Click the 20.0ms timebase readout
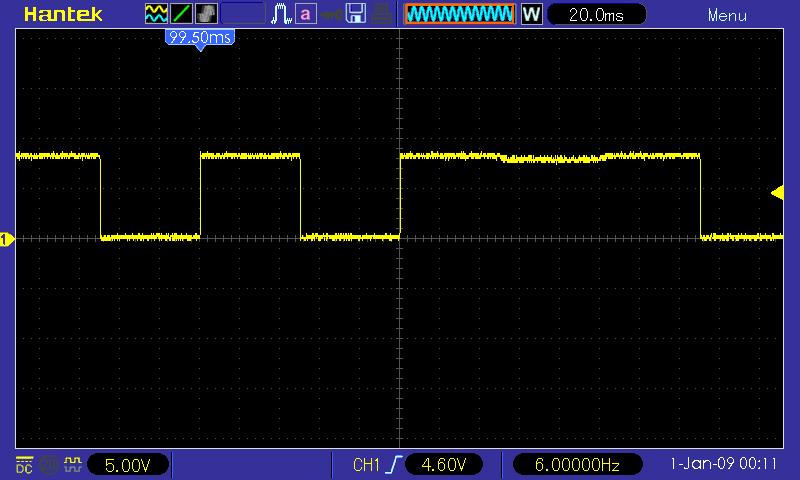 click(x=596, y=14)
